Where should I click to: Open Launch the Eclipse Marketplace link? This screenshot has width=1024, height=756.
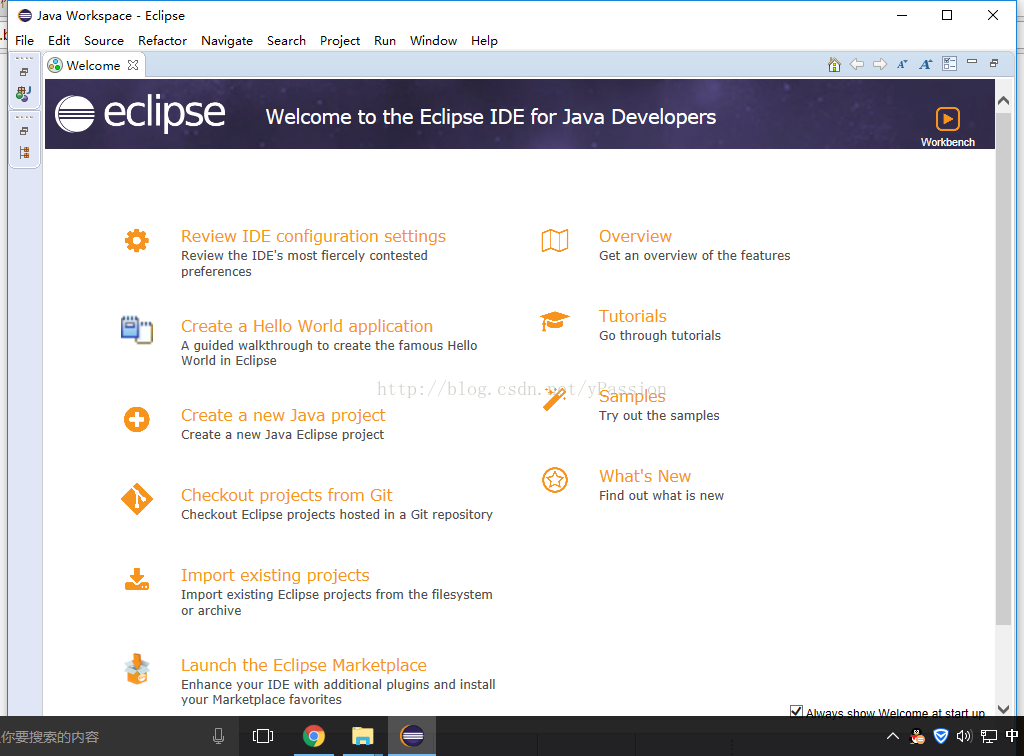[304, 665]
